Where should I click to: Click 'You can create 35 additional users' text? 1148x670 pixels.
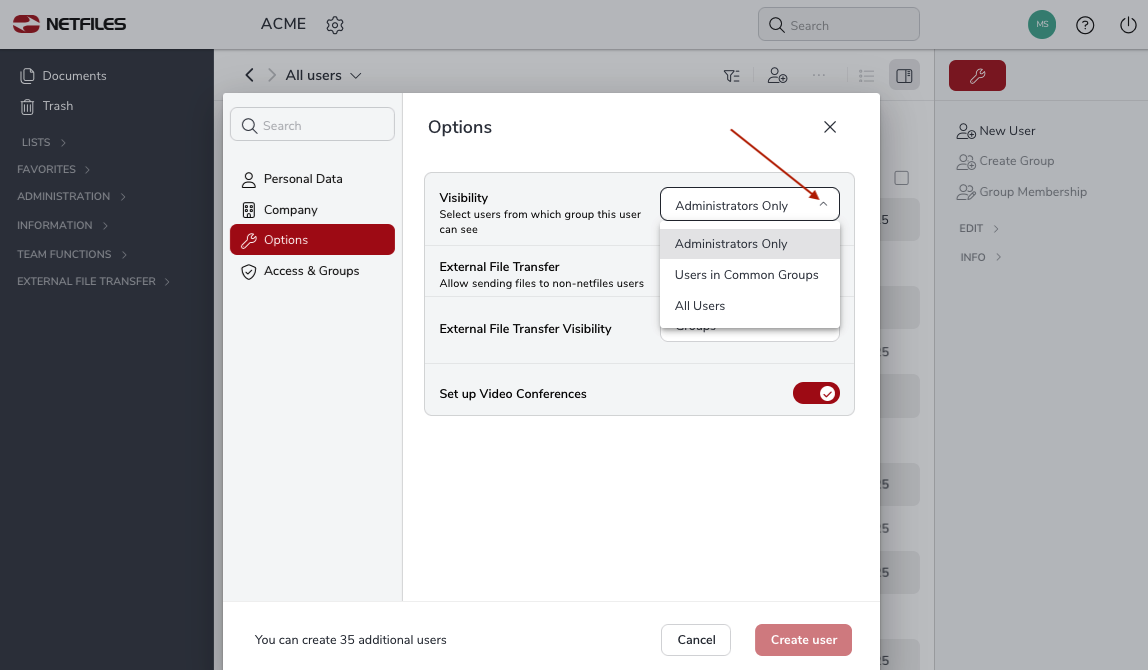point(351,640)
